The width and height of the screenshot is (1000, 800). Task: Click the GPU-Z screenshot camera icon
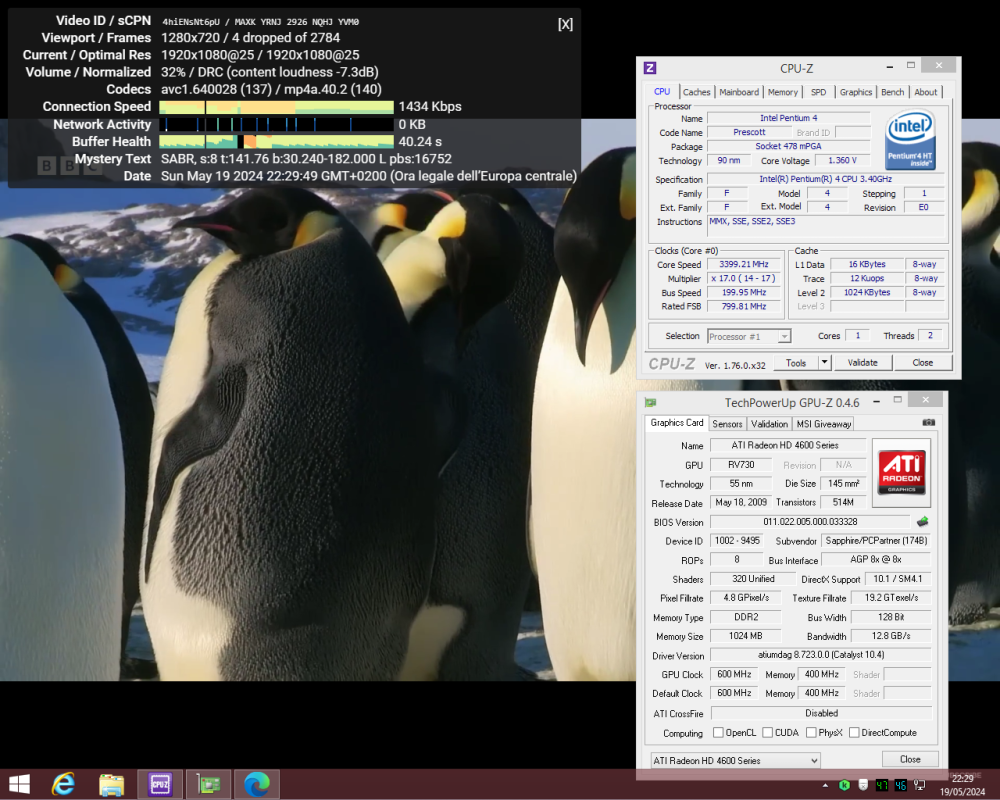point(929,423)
